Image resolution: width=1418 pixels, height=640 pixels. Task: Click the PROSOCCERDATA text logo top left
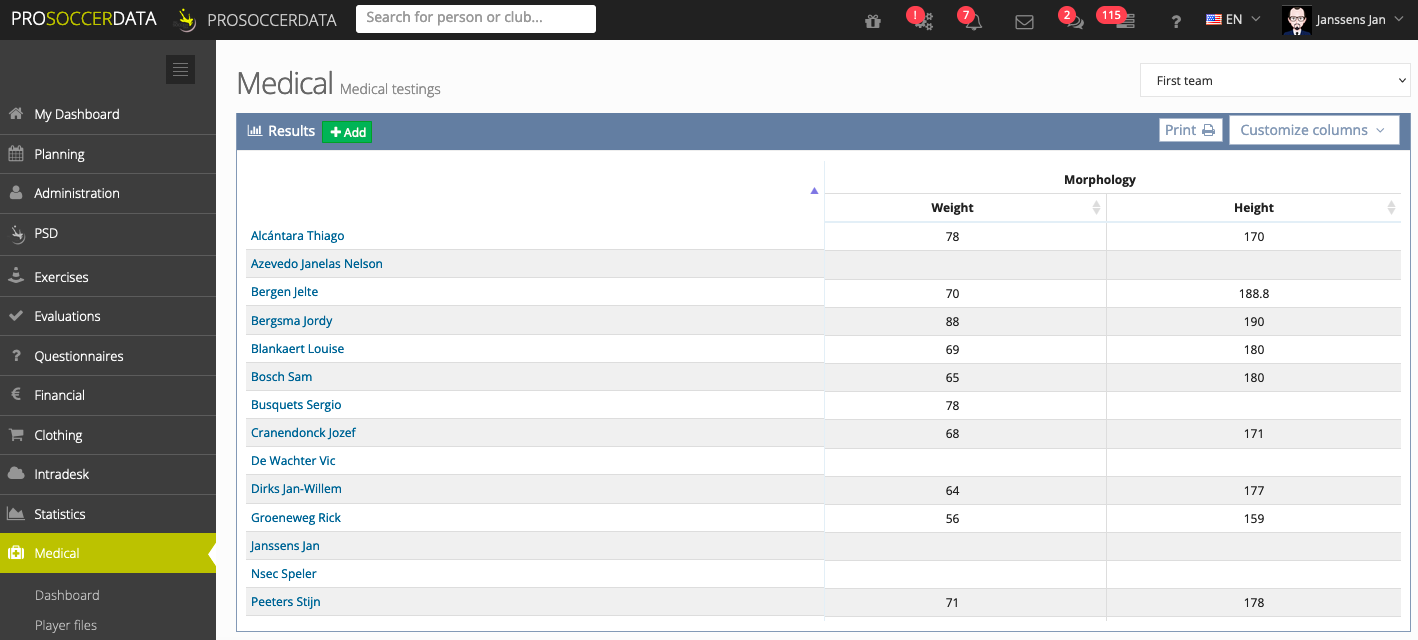(x=84, y=19)
